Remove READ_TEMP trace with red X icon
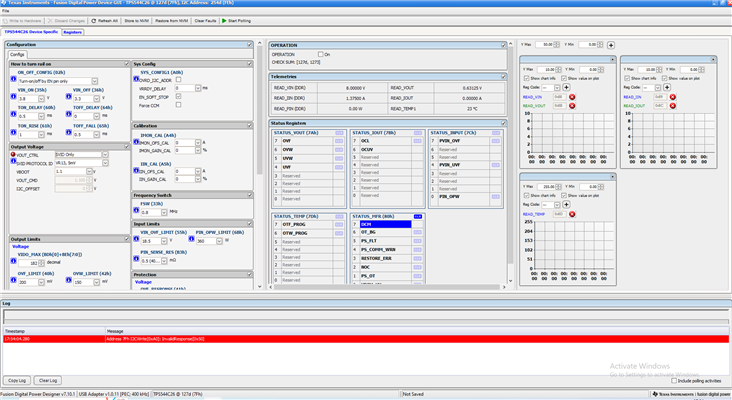 click(572, 214)
